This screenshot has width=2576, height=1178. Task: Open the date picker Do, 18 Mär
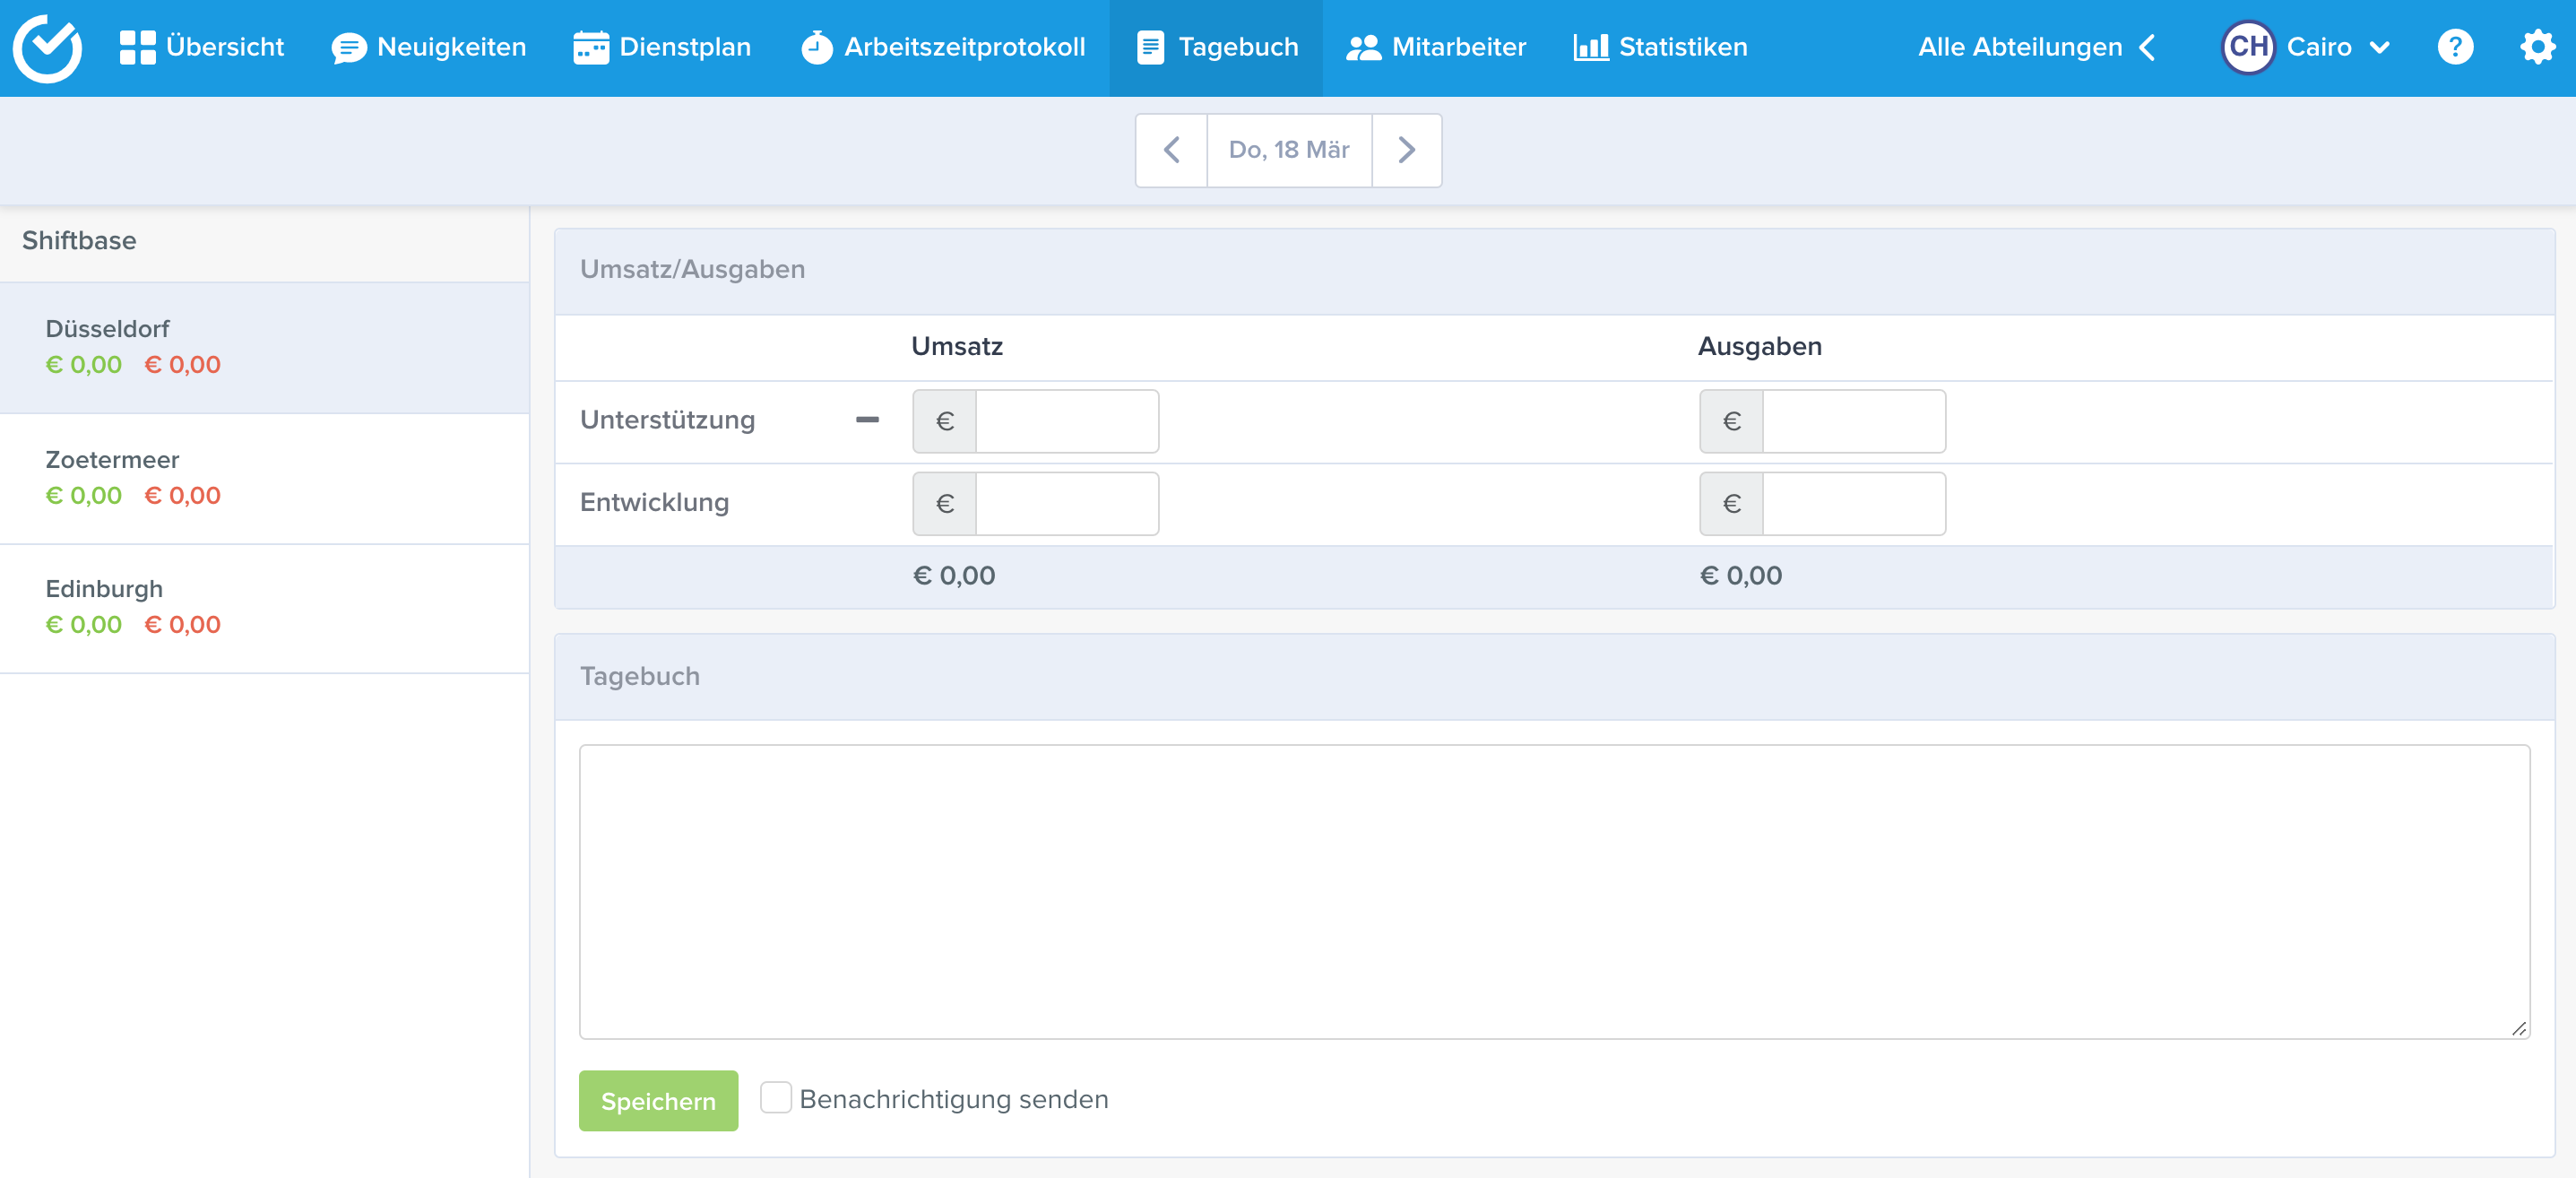(1289, 150)
